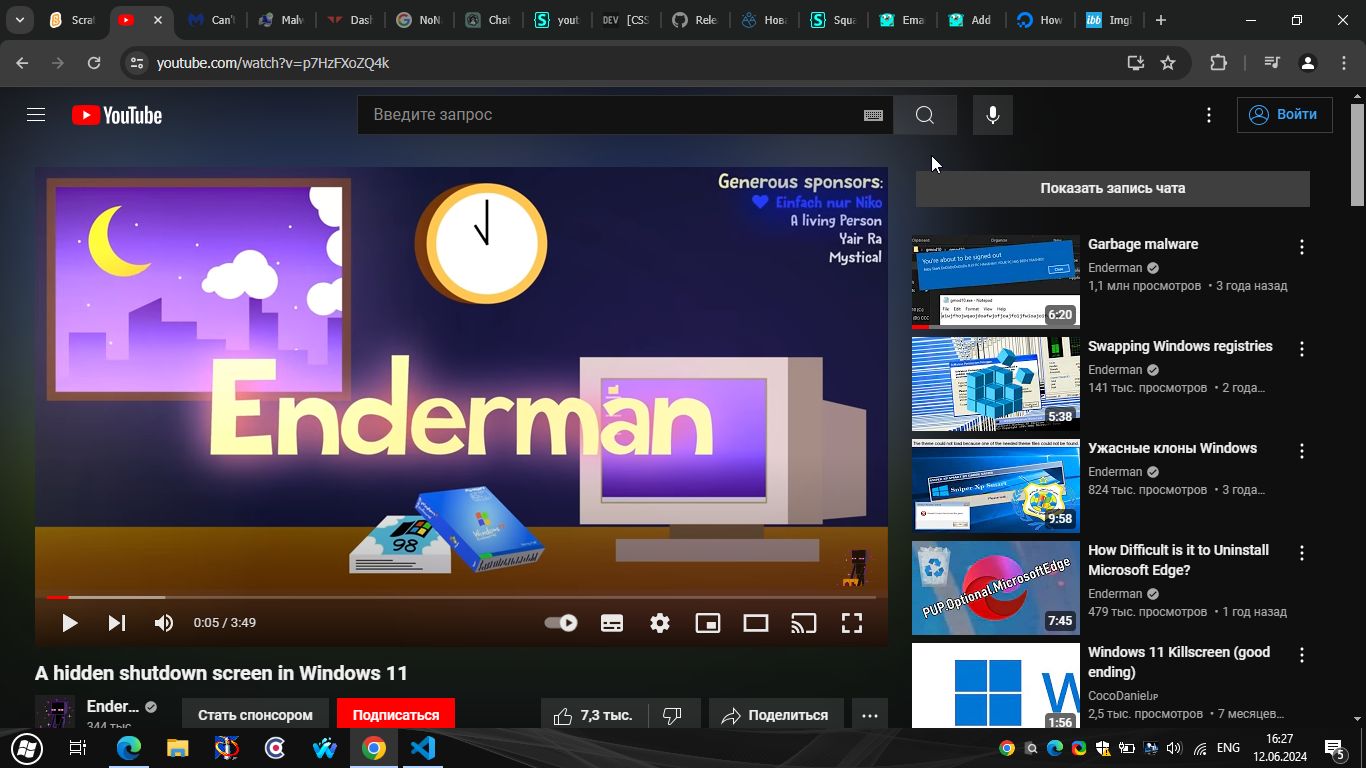Image resolution: width=1366 pixels, height=768 pixels.
Task: Open Task View on taskbar
Action: (x=78, y=748)
